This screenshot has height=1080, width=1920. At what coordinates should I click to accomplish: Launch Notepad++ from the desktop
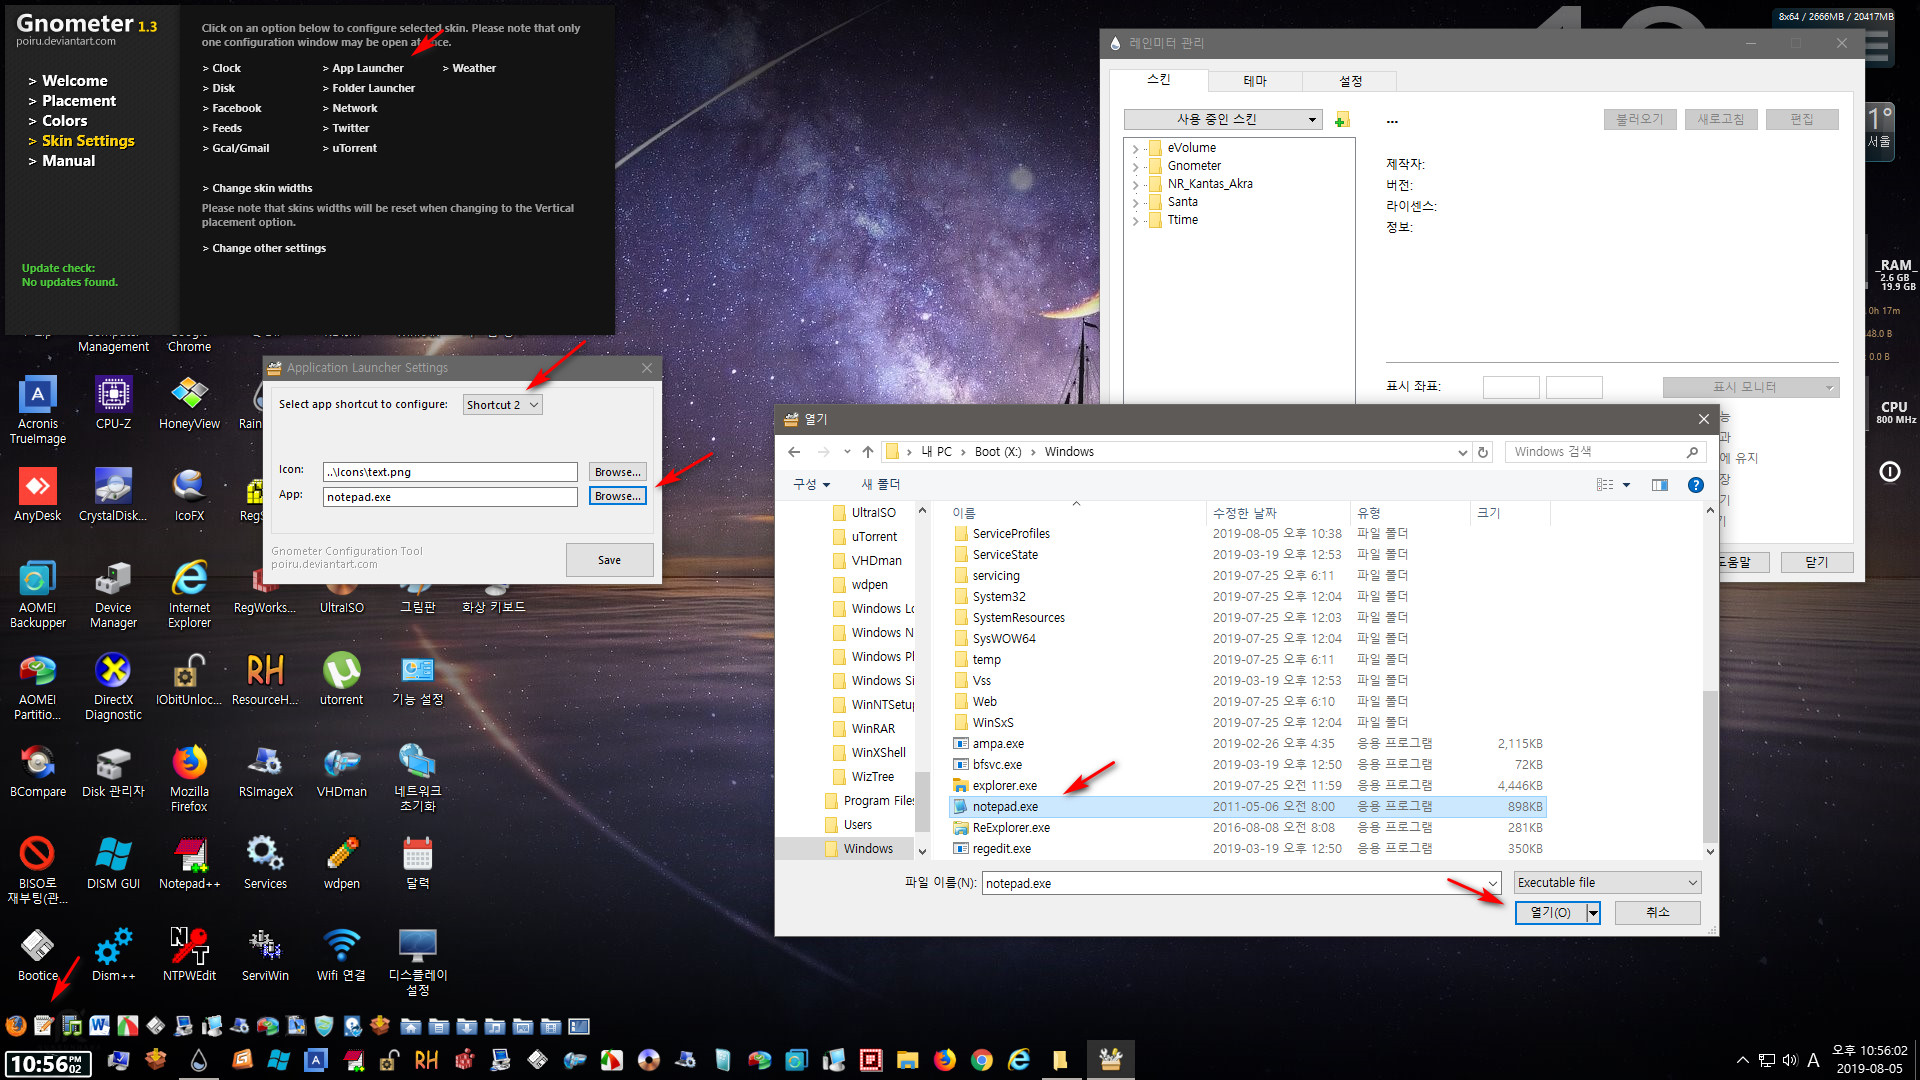point(189,863)
